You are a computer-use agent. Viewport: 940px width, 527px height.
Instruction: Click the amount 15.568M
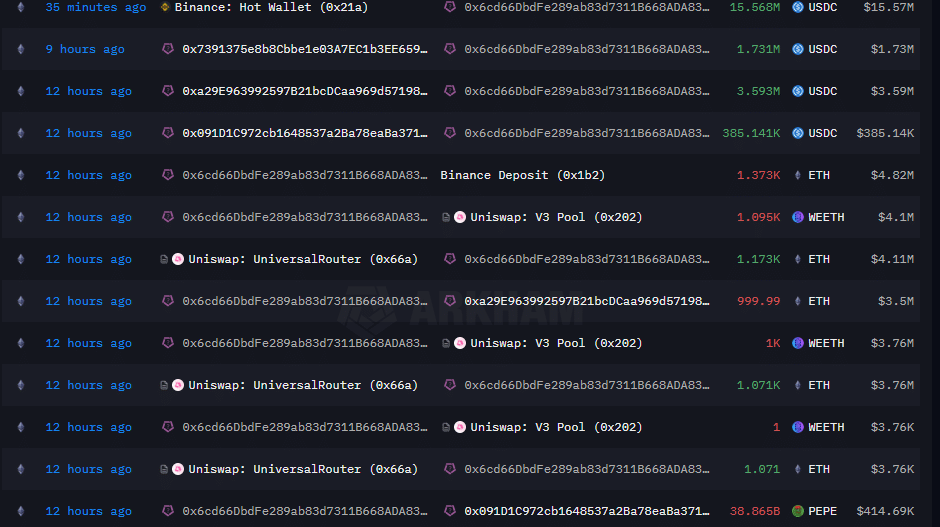(x=755, y=7)
